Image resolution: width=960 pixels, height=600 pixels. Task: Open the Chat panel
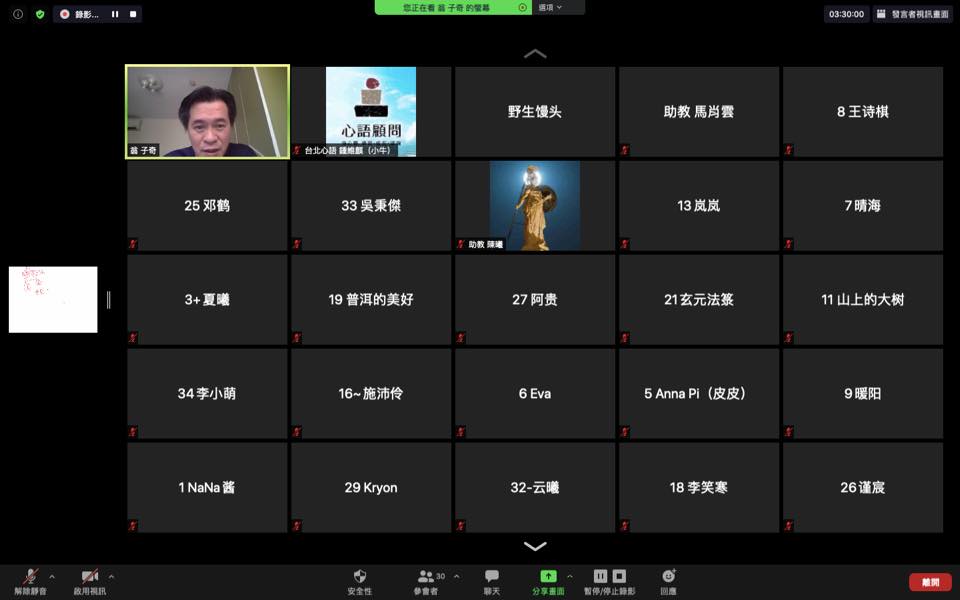(492, 577)
